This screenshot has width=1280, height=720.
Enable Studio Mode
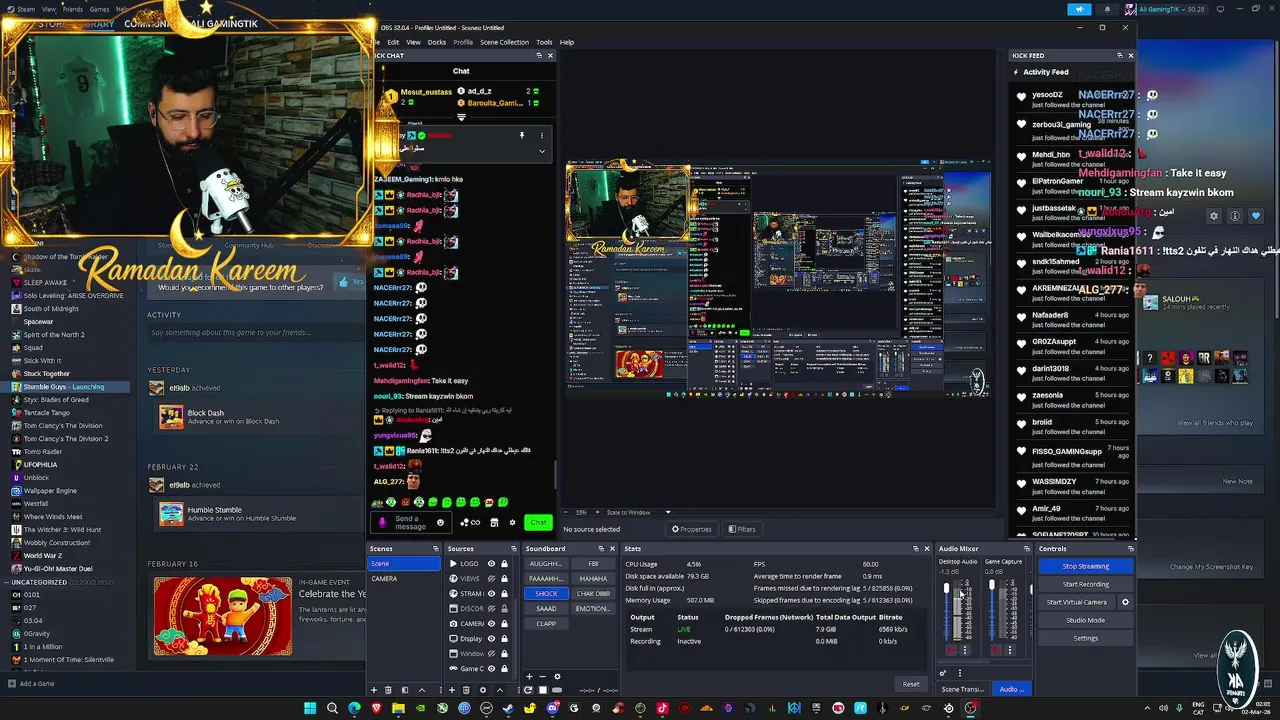(1085, 620)
